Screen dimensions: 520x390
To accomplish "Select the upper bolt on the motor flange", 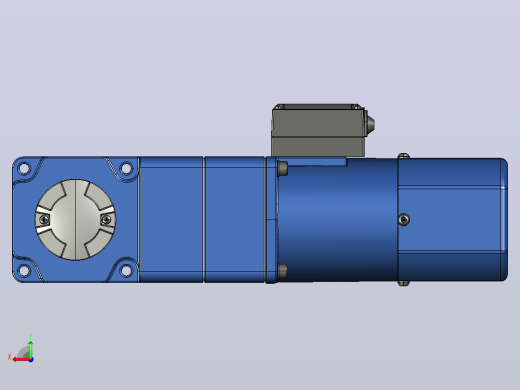I will coord(282,169).
